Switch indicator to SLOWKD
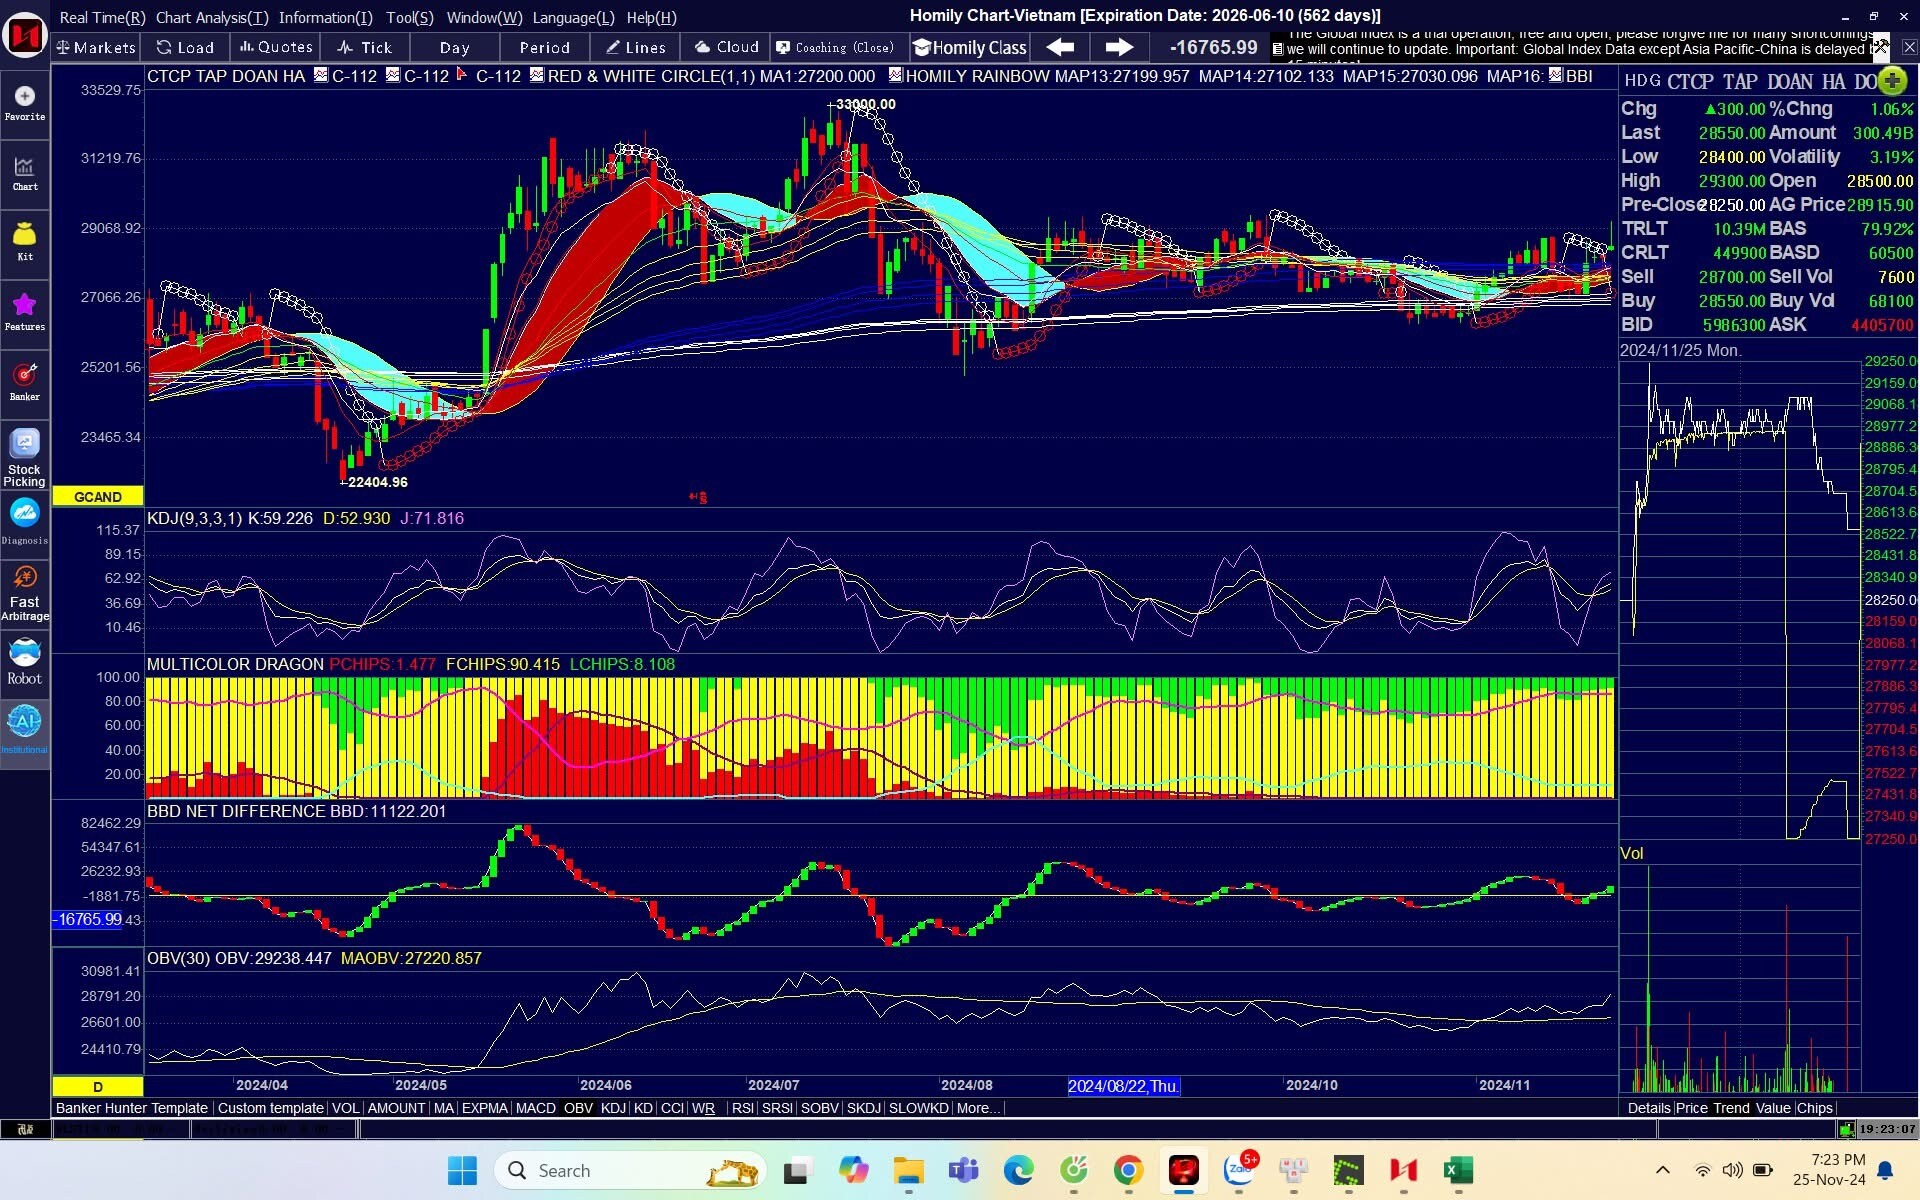 point(918,1108)
